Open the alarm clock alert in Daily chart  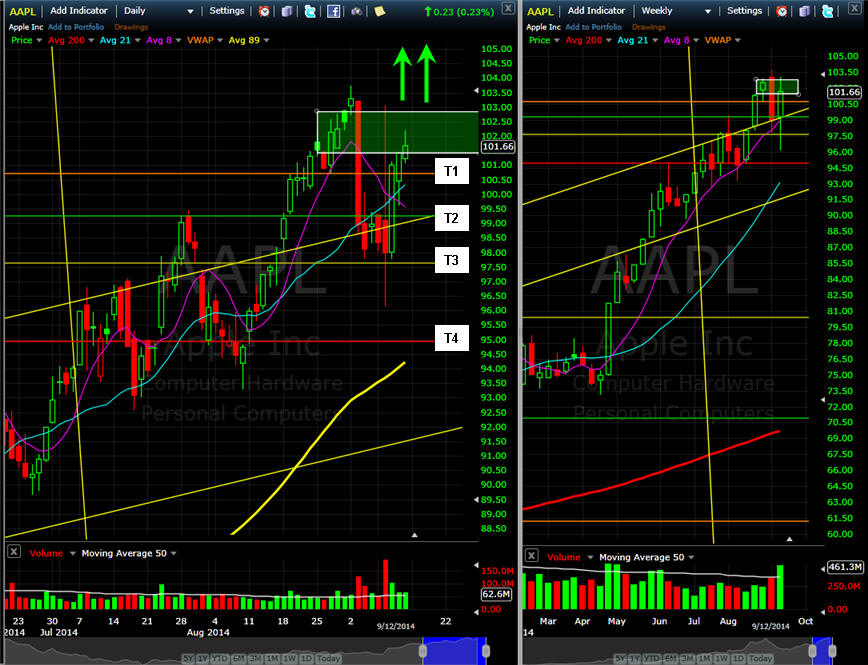pyautogui.click(x=264, y=11)
